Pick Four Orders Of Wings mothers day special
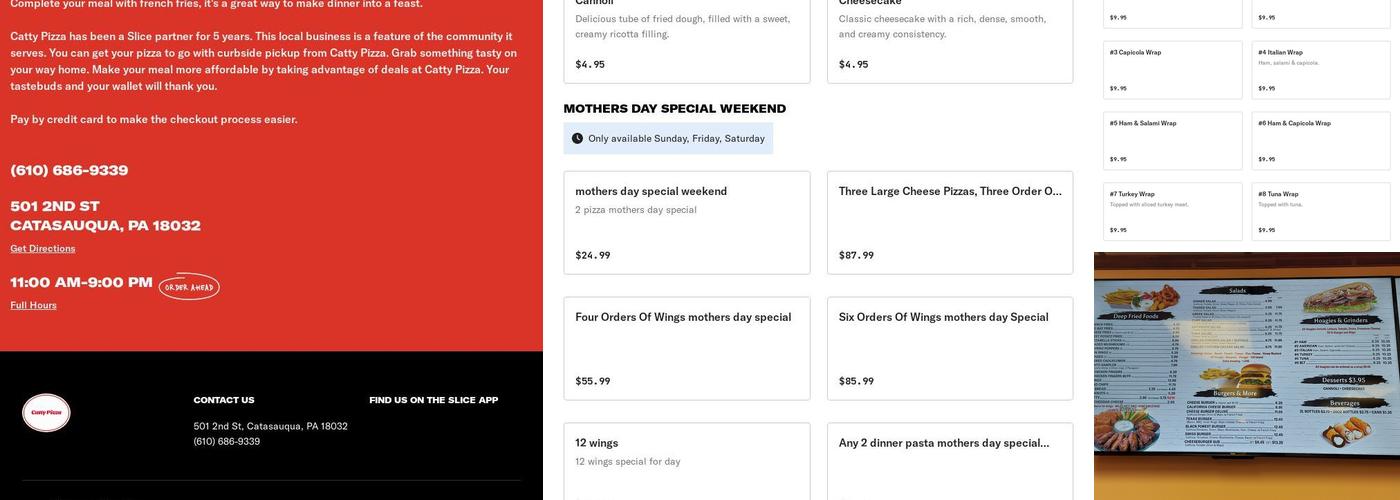The height and width of the screenshot is (500, 1400). point(686,349)
